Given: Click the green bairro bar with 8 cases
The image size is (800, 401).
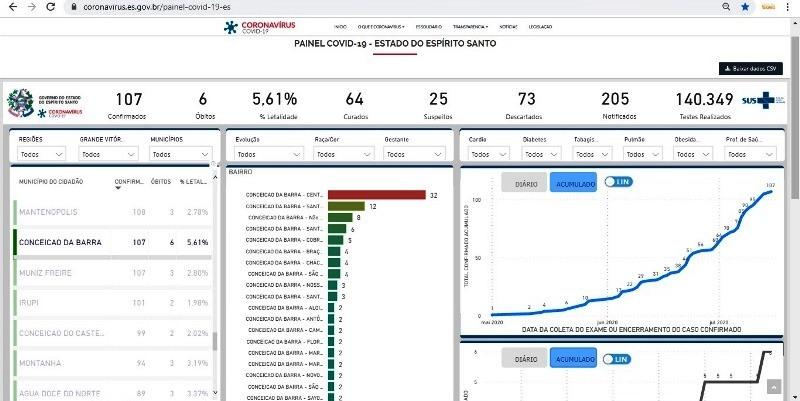Looking at the screenshot, I should (340, 217).
